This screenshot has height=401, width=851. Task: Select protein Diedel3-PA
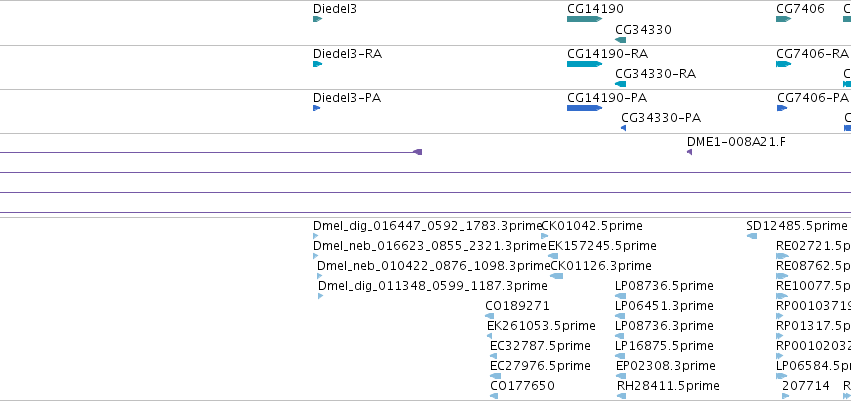(347, 98)
